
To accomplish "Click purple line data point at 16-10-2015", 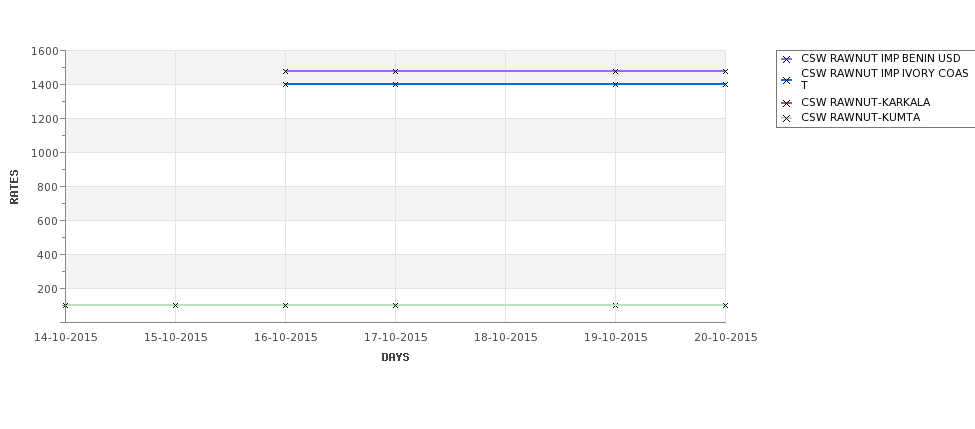I will (x=285, y=72).
